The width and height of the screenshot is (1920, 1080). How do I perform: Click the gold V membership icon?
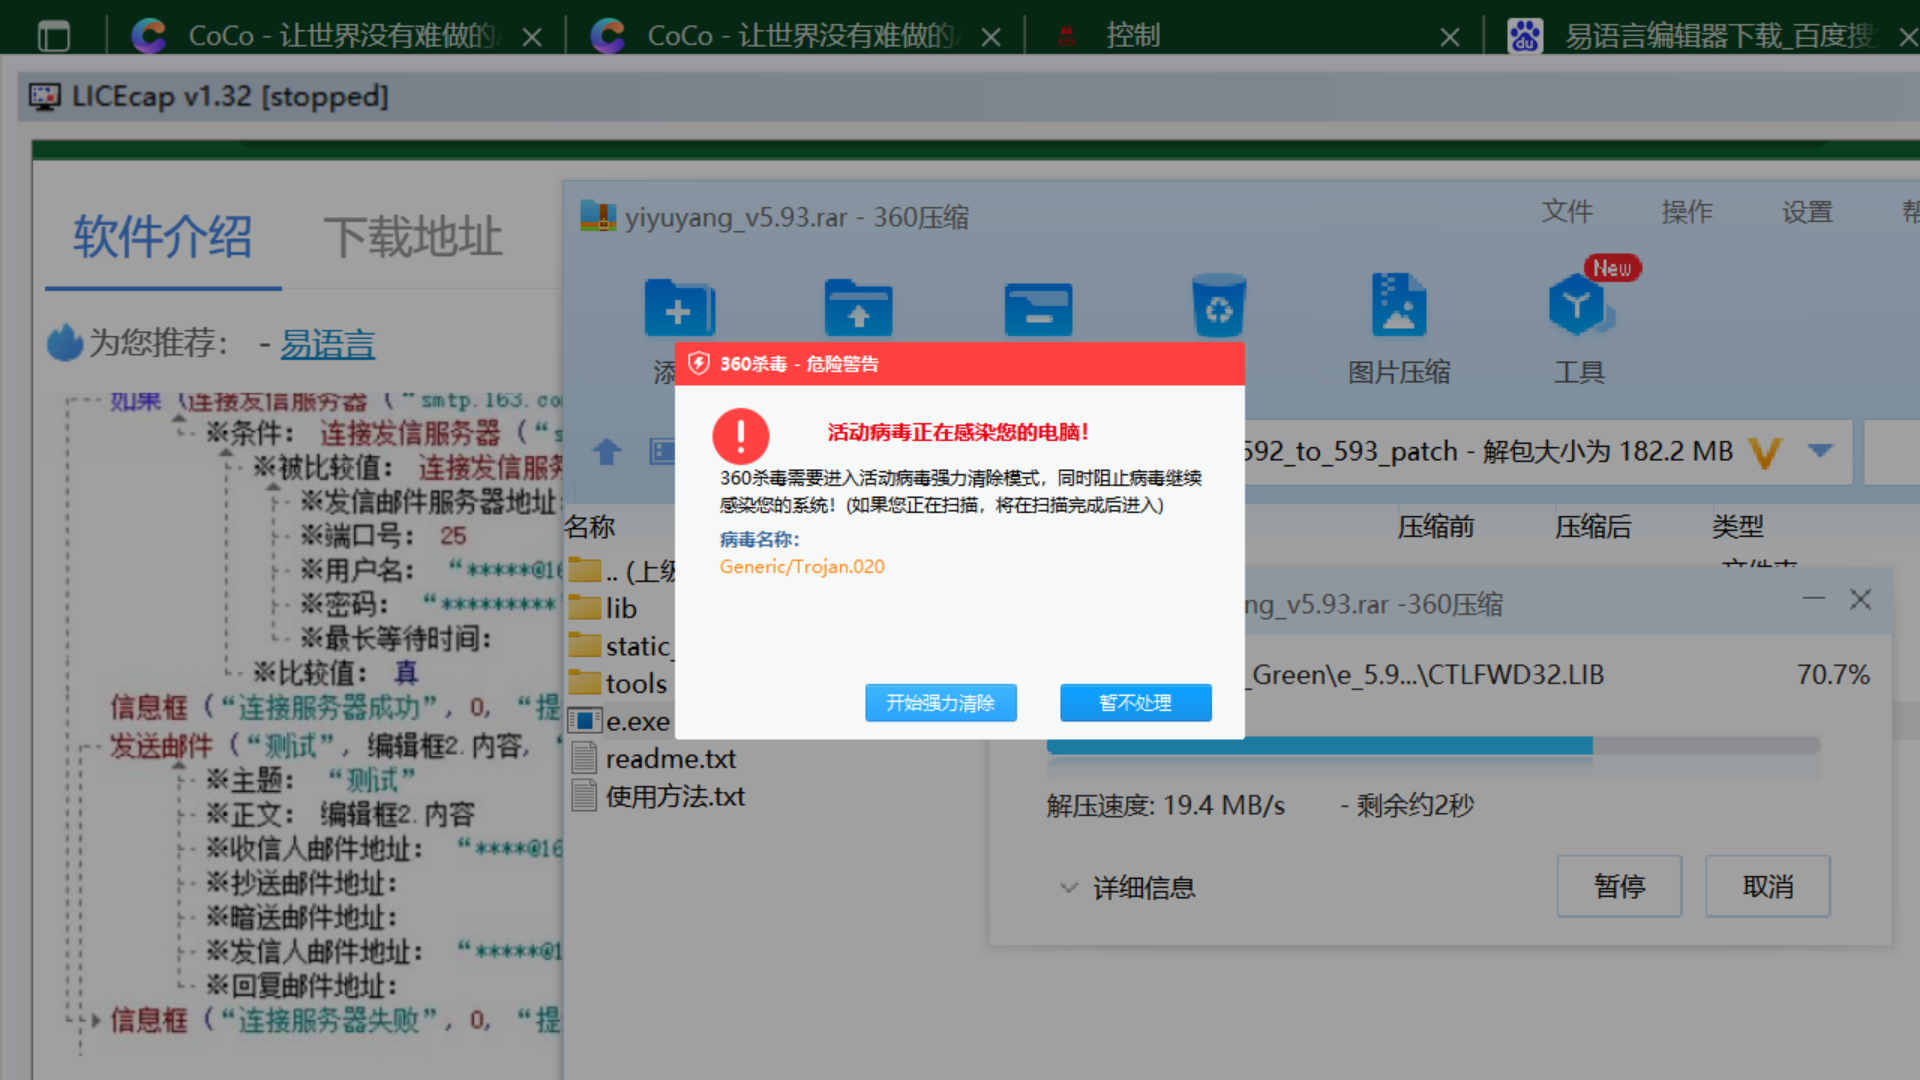(1765, 453)
